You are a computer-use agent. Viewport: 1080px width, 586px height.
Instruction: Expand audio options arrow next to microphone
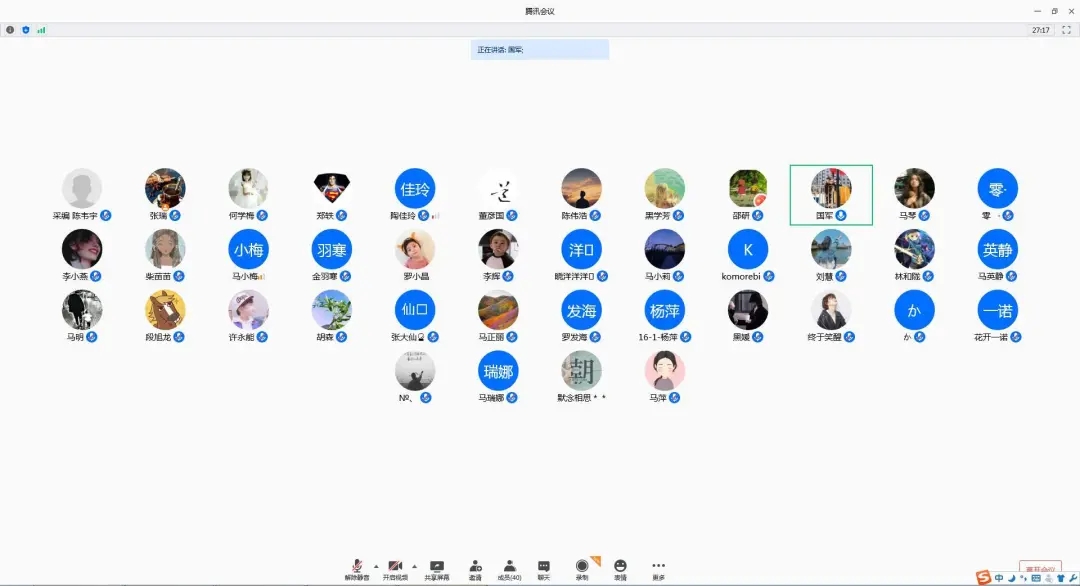tap(376, 565)
